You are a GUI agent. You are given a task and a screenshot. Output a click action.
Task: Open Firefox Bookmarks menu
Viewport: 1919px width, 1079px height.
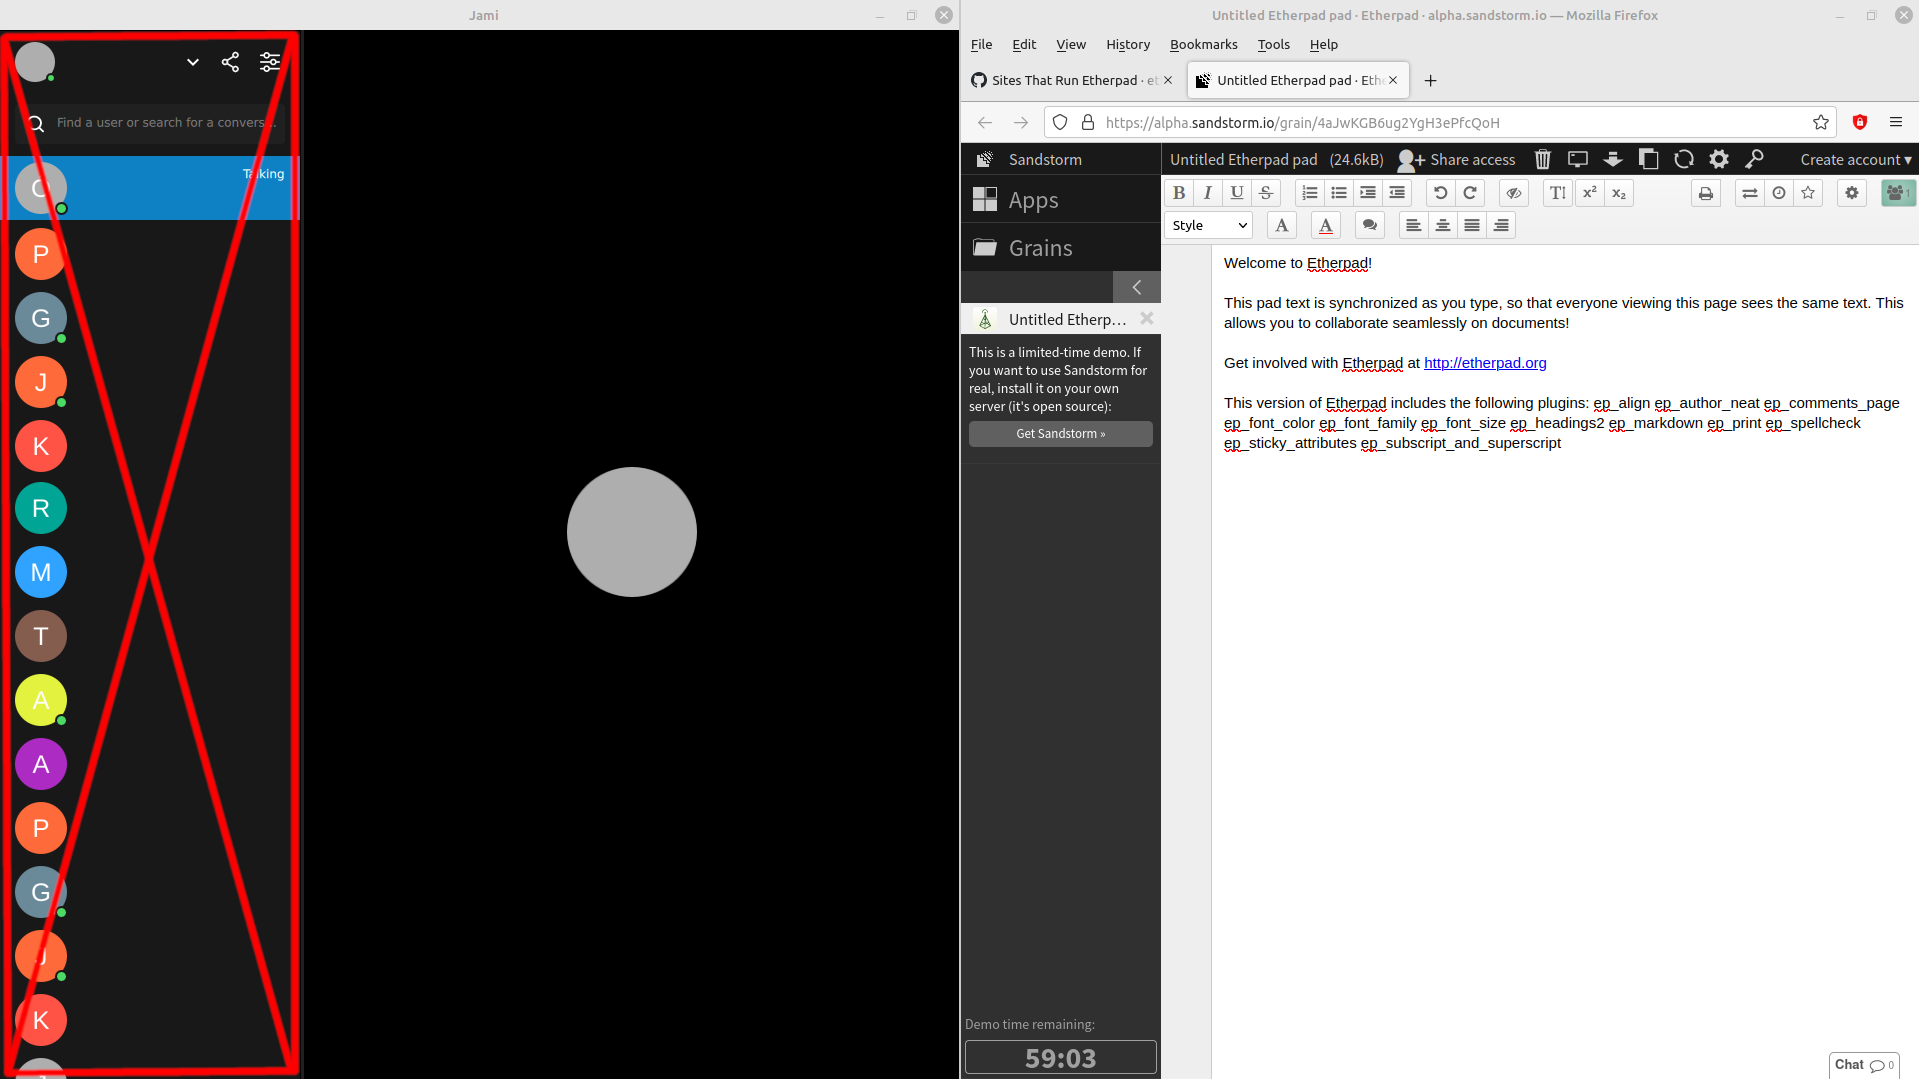1203,45
